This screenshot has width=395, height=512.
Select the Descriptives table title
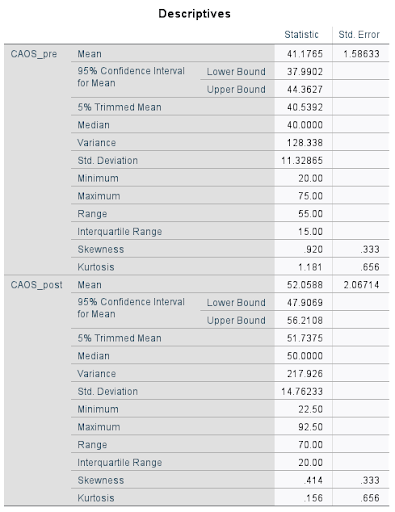[194, 14]
